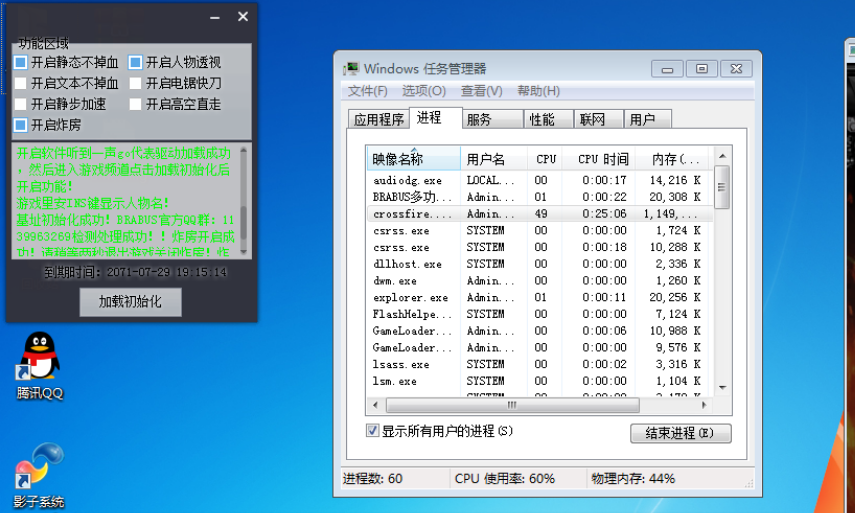Viewport: 855px width, 513px height.
Task: Open the 文件(F) menu
Action: click(368, 91)
